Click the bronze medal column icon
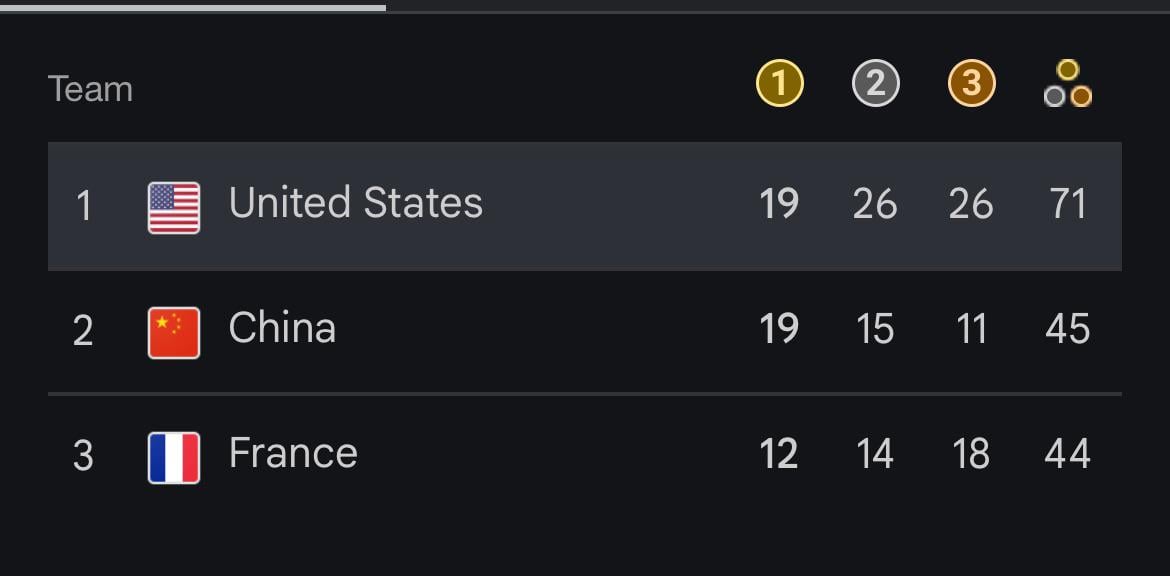The height and width of the screenshot is (576, 1170). pos(972,84)
